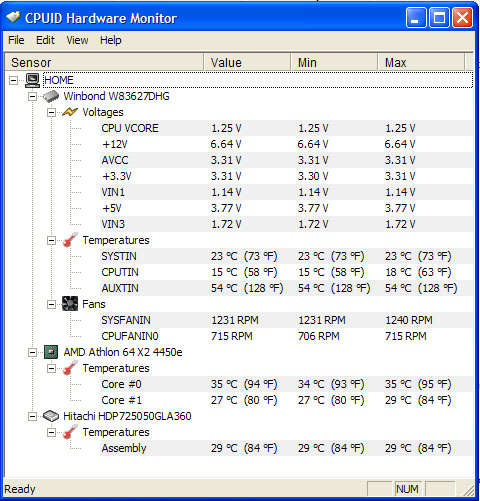
Task: Collapse the Fans group
Action: click(51, 304)
